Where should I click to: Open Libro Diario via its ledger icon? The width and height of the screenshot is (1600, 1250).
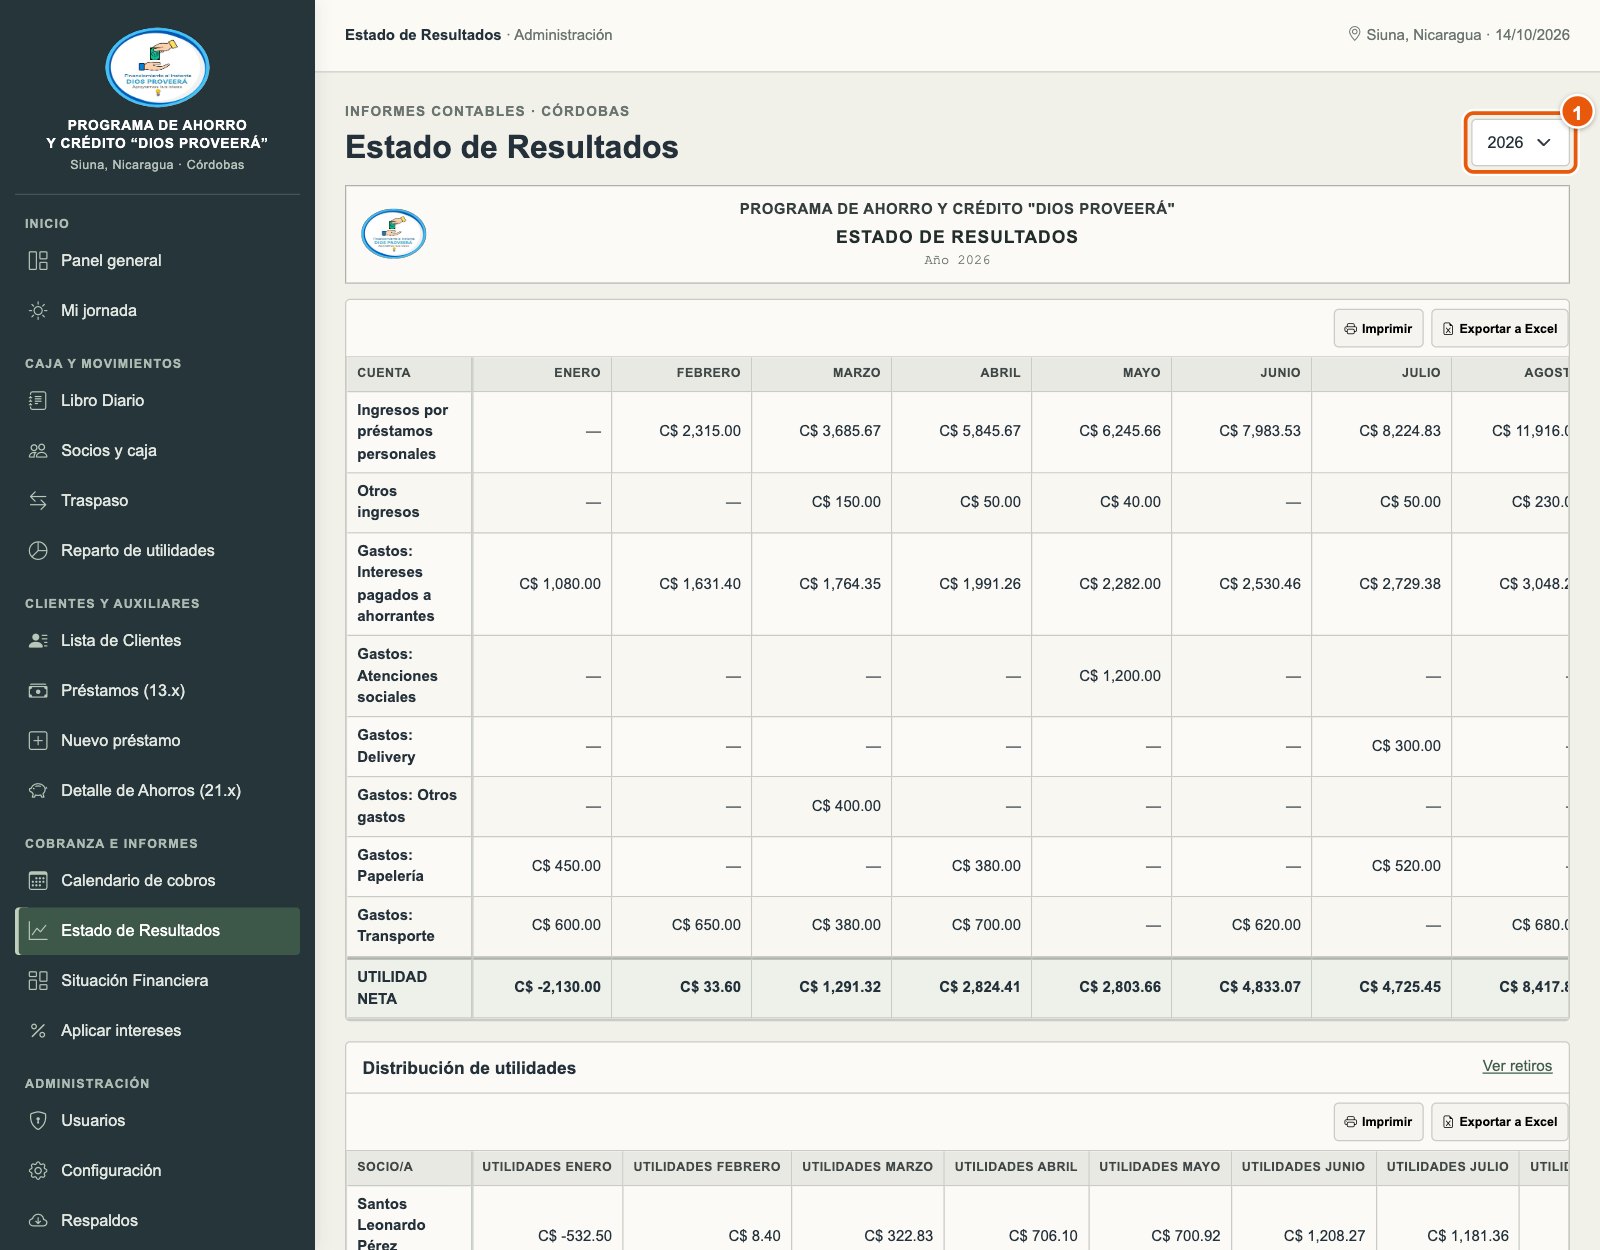[x=38, y=401]
